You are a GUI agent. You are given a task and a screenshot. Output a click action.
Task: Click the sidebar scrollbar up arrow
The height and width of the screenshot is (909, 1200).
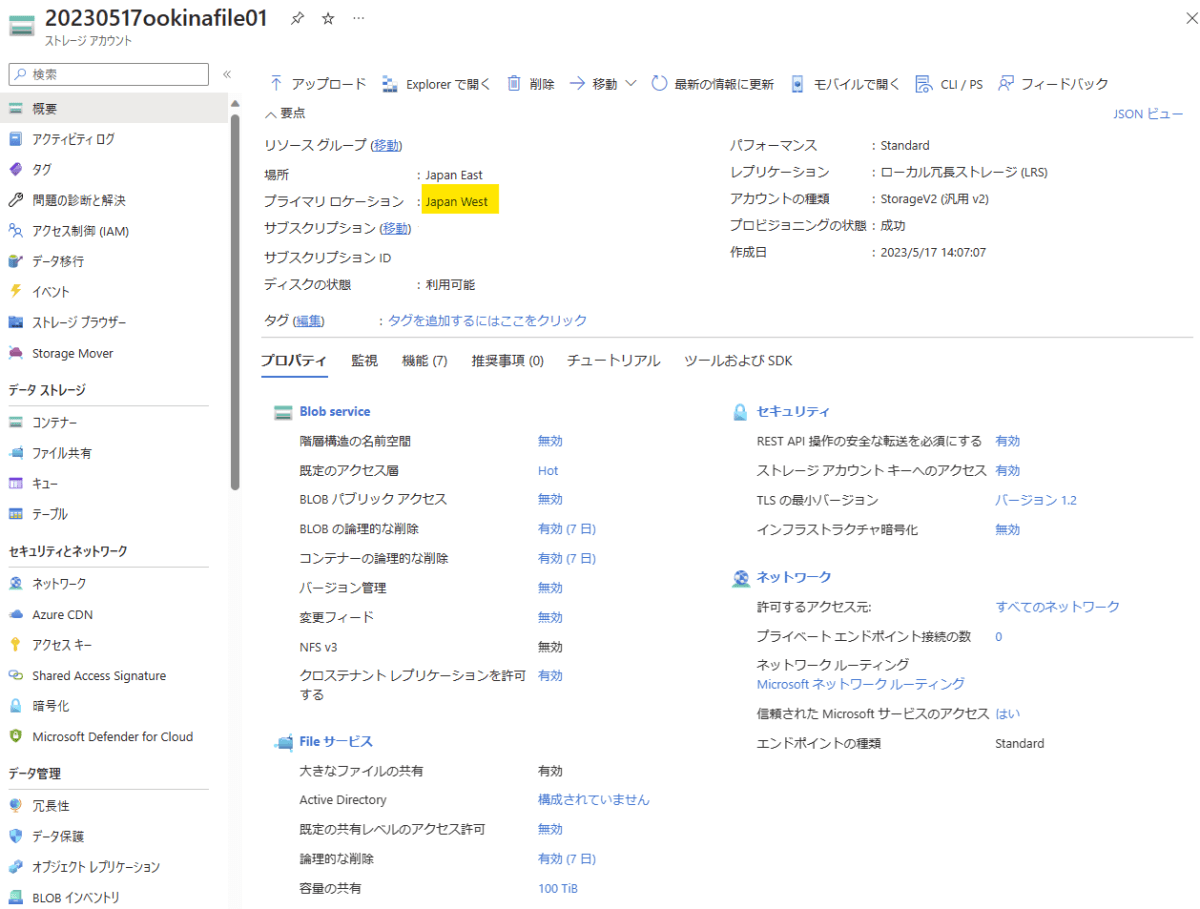pos(235,103)
